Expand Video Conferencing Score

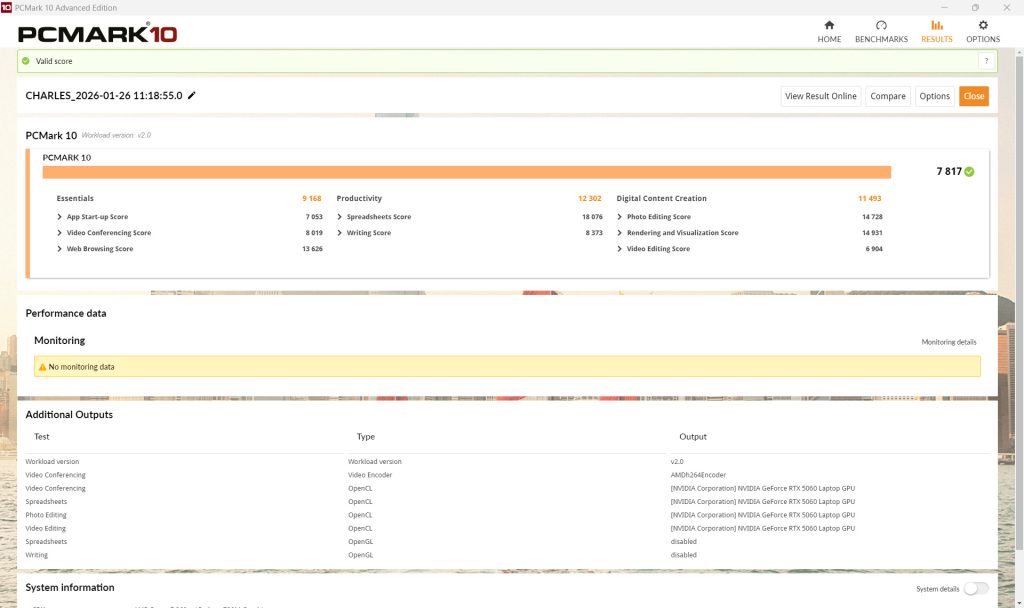click(59, 233)
